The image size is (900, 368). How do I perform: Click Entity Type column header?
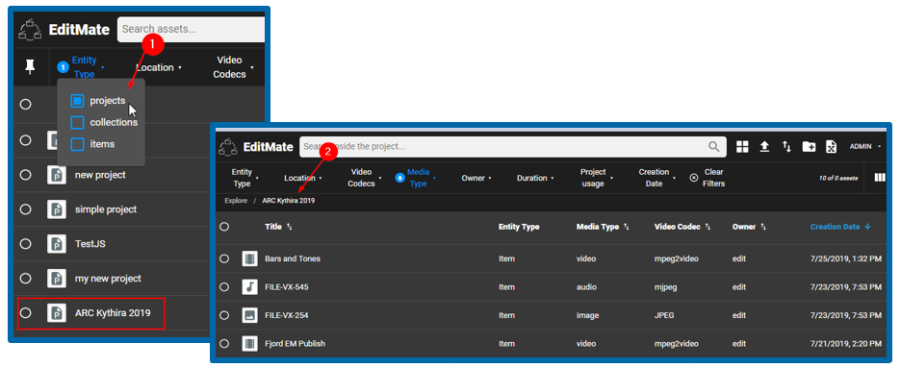[x=519, y=227]
